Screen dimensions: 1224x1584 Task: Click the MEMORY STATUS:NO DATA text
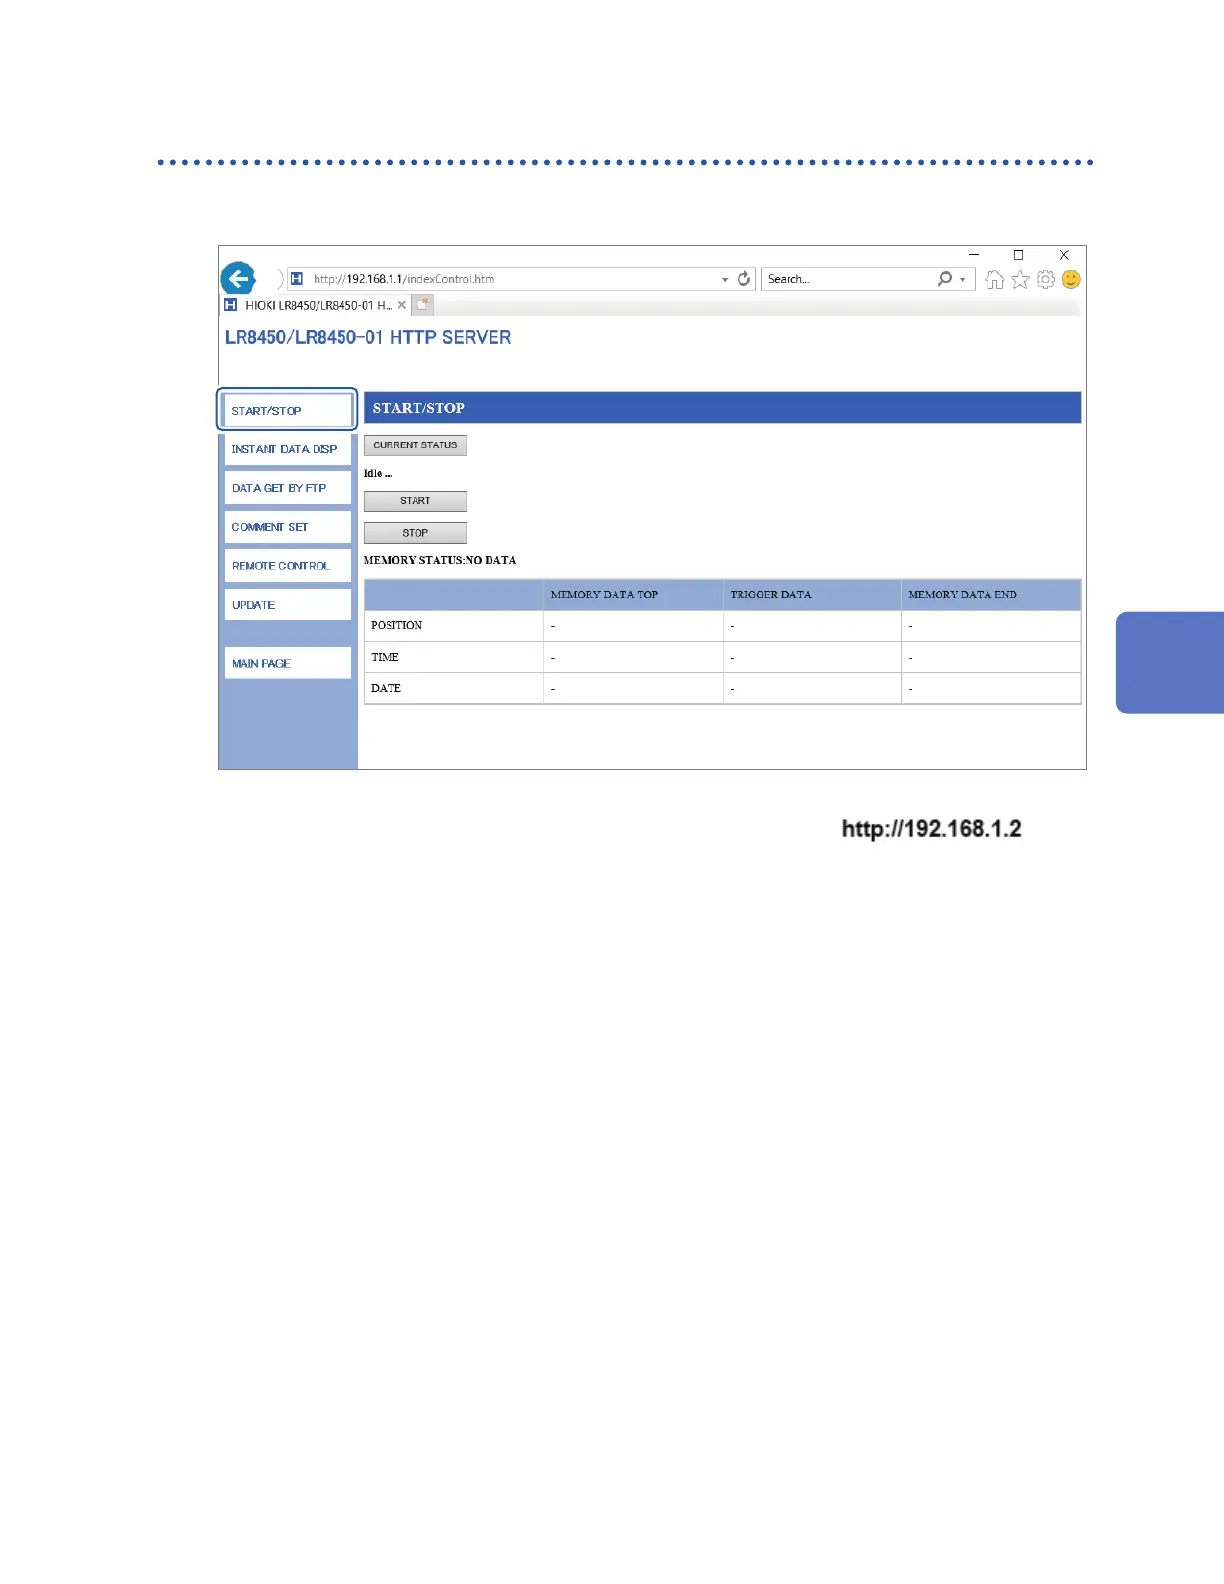(440, 560)
